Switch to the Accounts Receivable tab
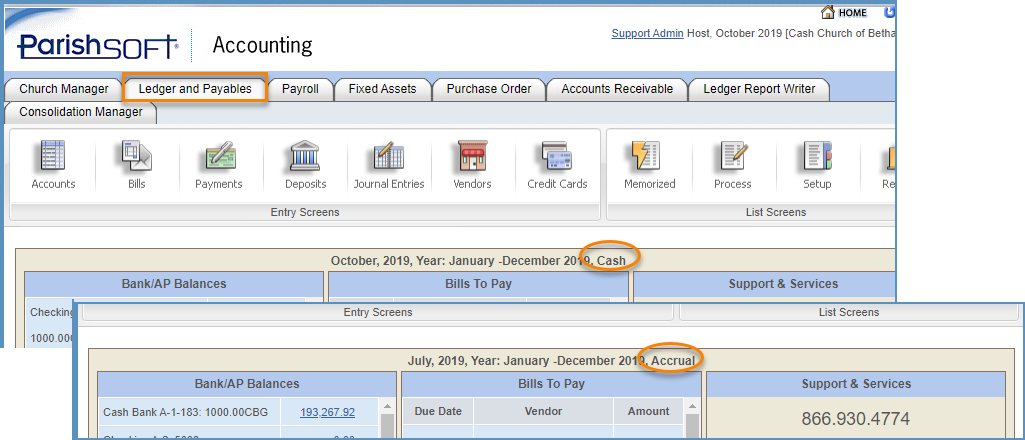Viewport: 1025px width, 440px height. coord(617,89)
